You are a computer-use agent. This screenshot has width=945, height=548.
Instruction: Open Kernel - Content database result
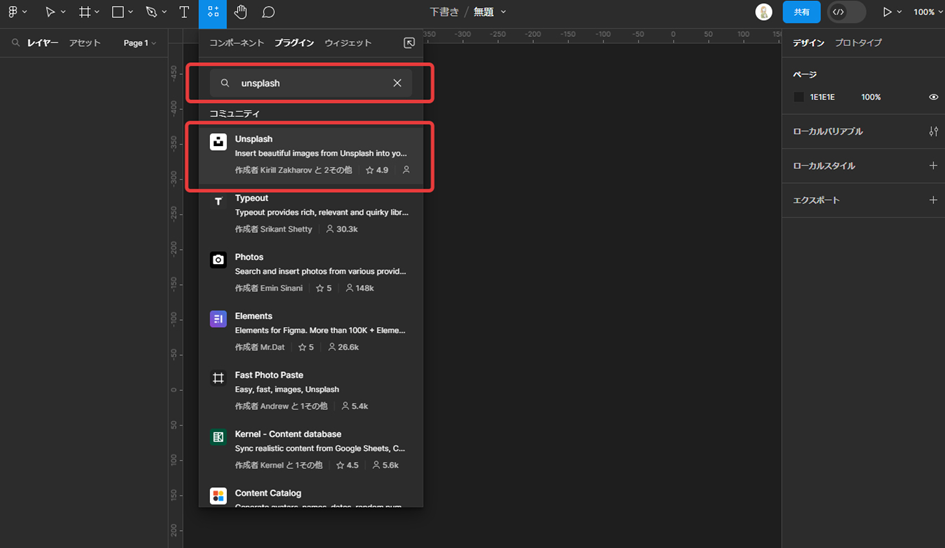click(311, 450)
